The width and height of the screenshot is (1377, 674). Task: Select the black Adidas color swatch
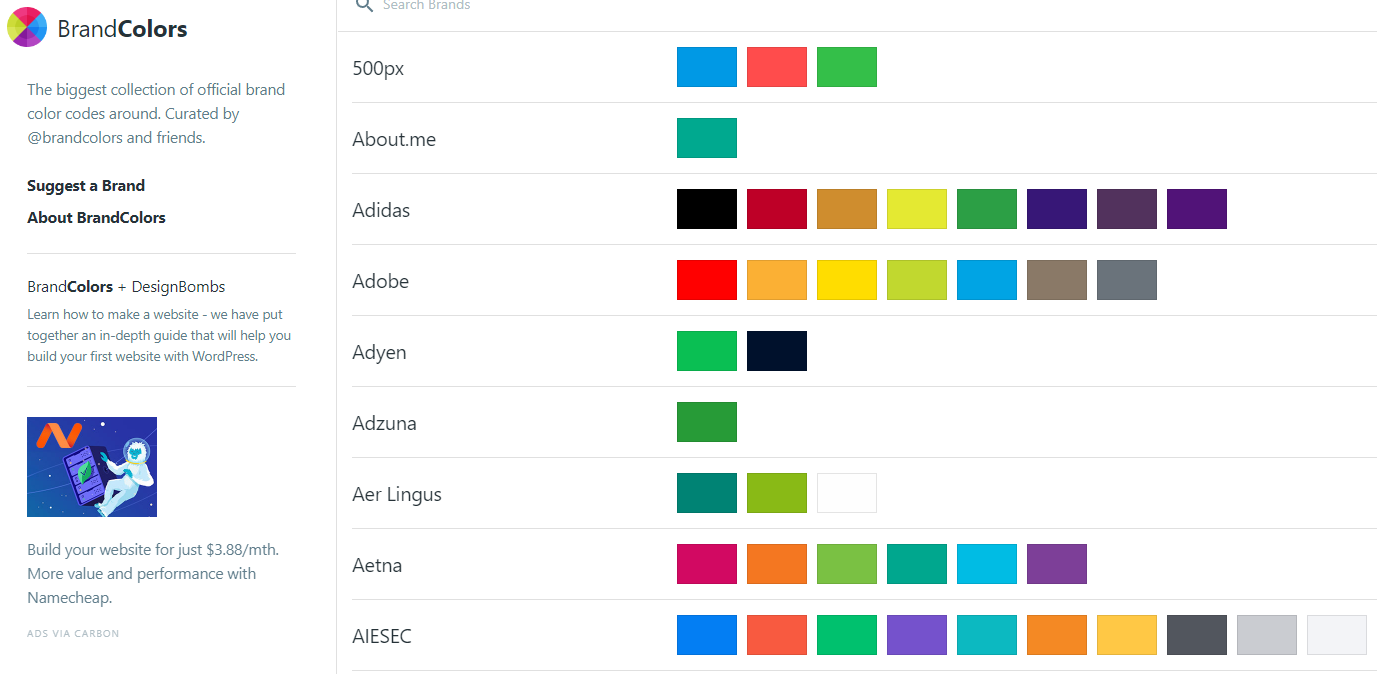point(707,209)
